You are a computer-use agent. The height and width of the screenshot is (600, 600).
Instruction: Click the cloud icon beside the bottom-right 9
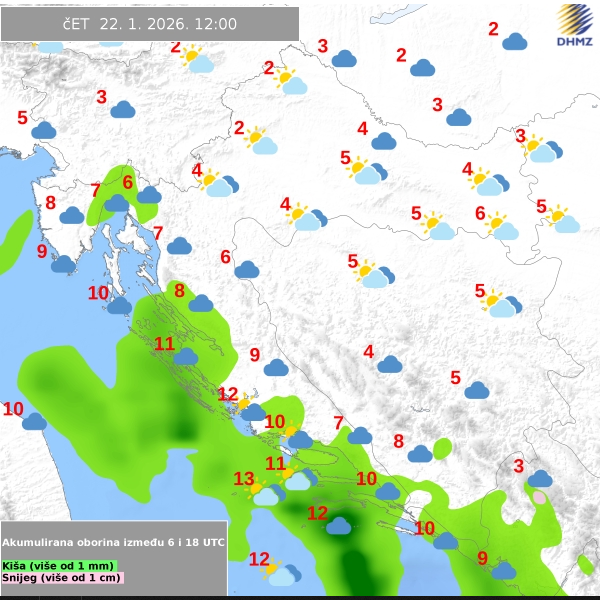click(503, 570)
